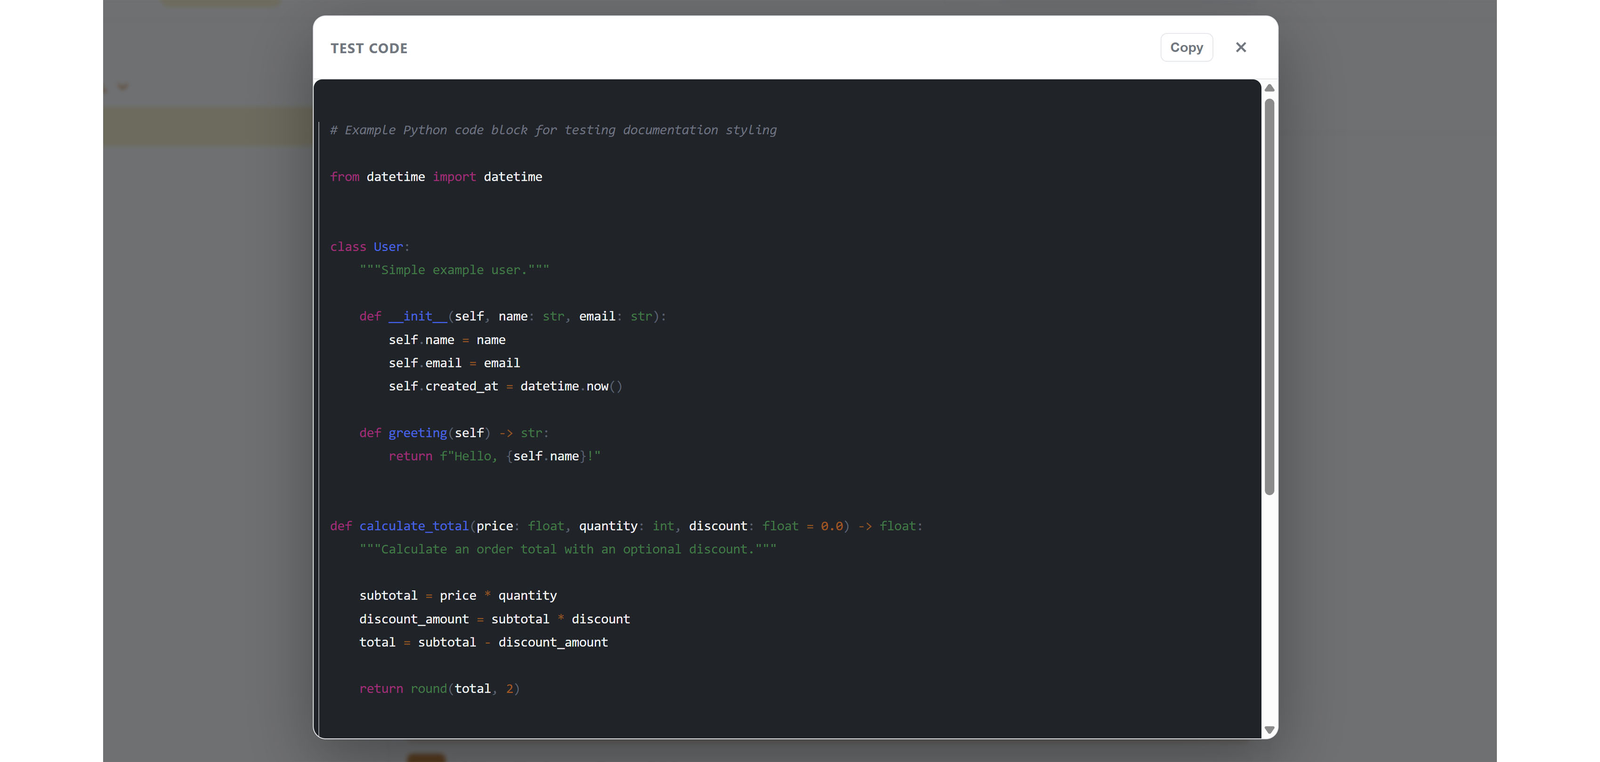
Task: Click the 'def __init__' line
Action: 512,316
